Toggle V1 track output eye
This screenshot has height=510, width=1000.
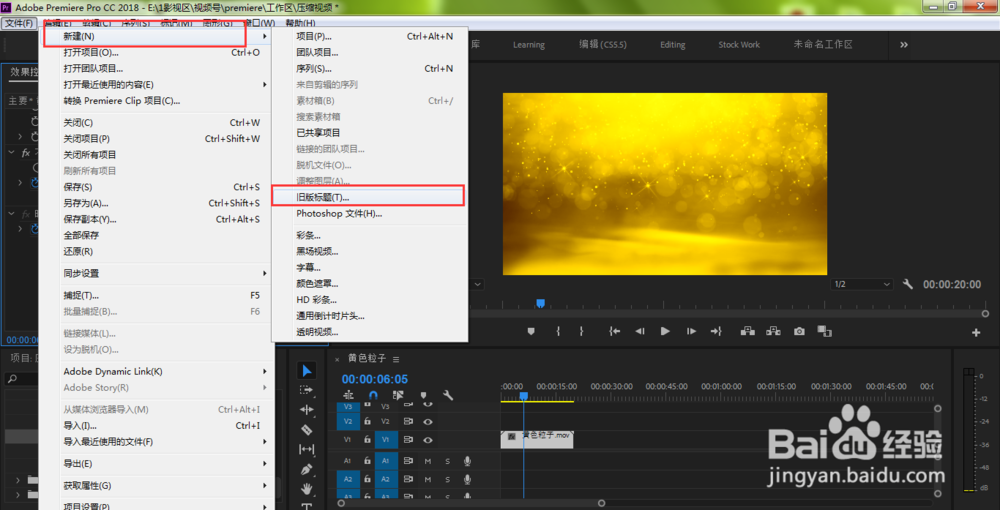428,440
